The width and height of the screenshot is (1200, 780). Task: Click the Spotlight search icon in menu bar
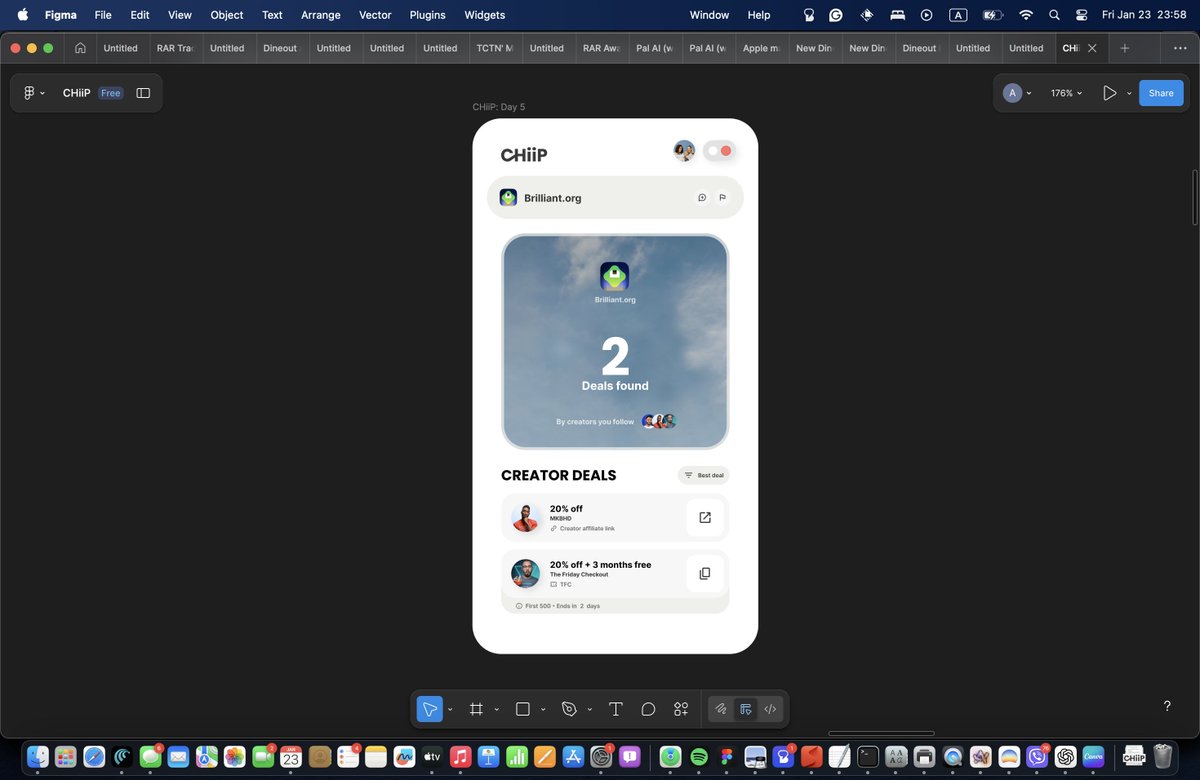(x=1054, y=15)
